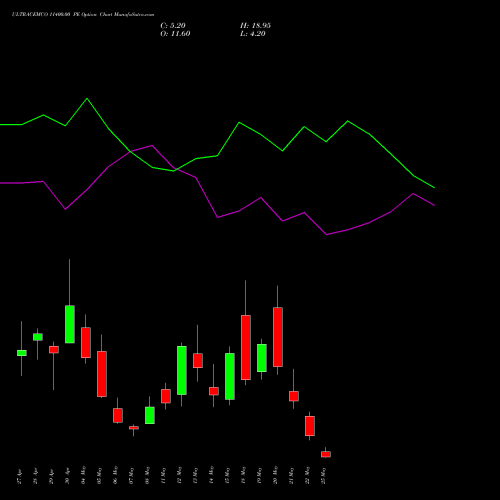Click the "29 Apr" date label
This screenshot has width=500, height=500.
pos(51,477)
